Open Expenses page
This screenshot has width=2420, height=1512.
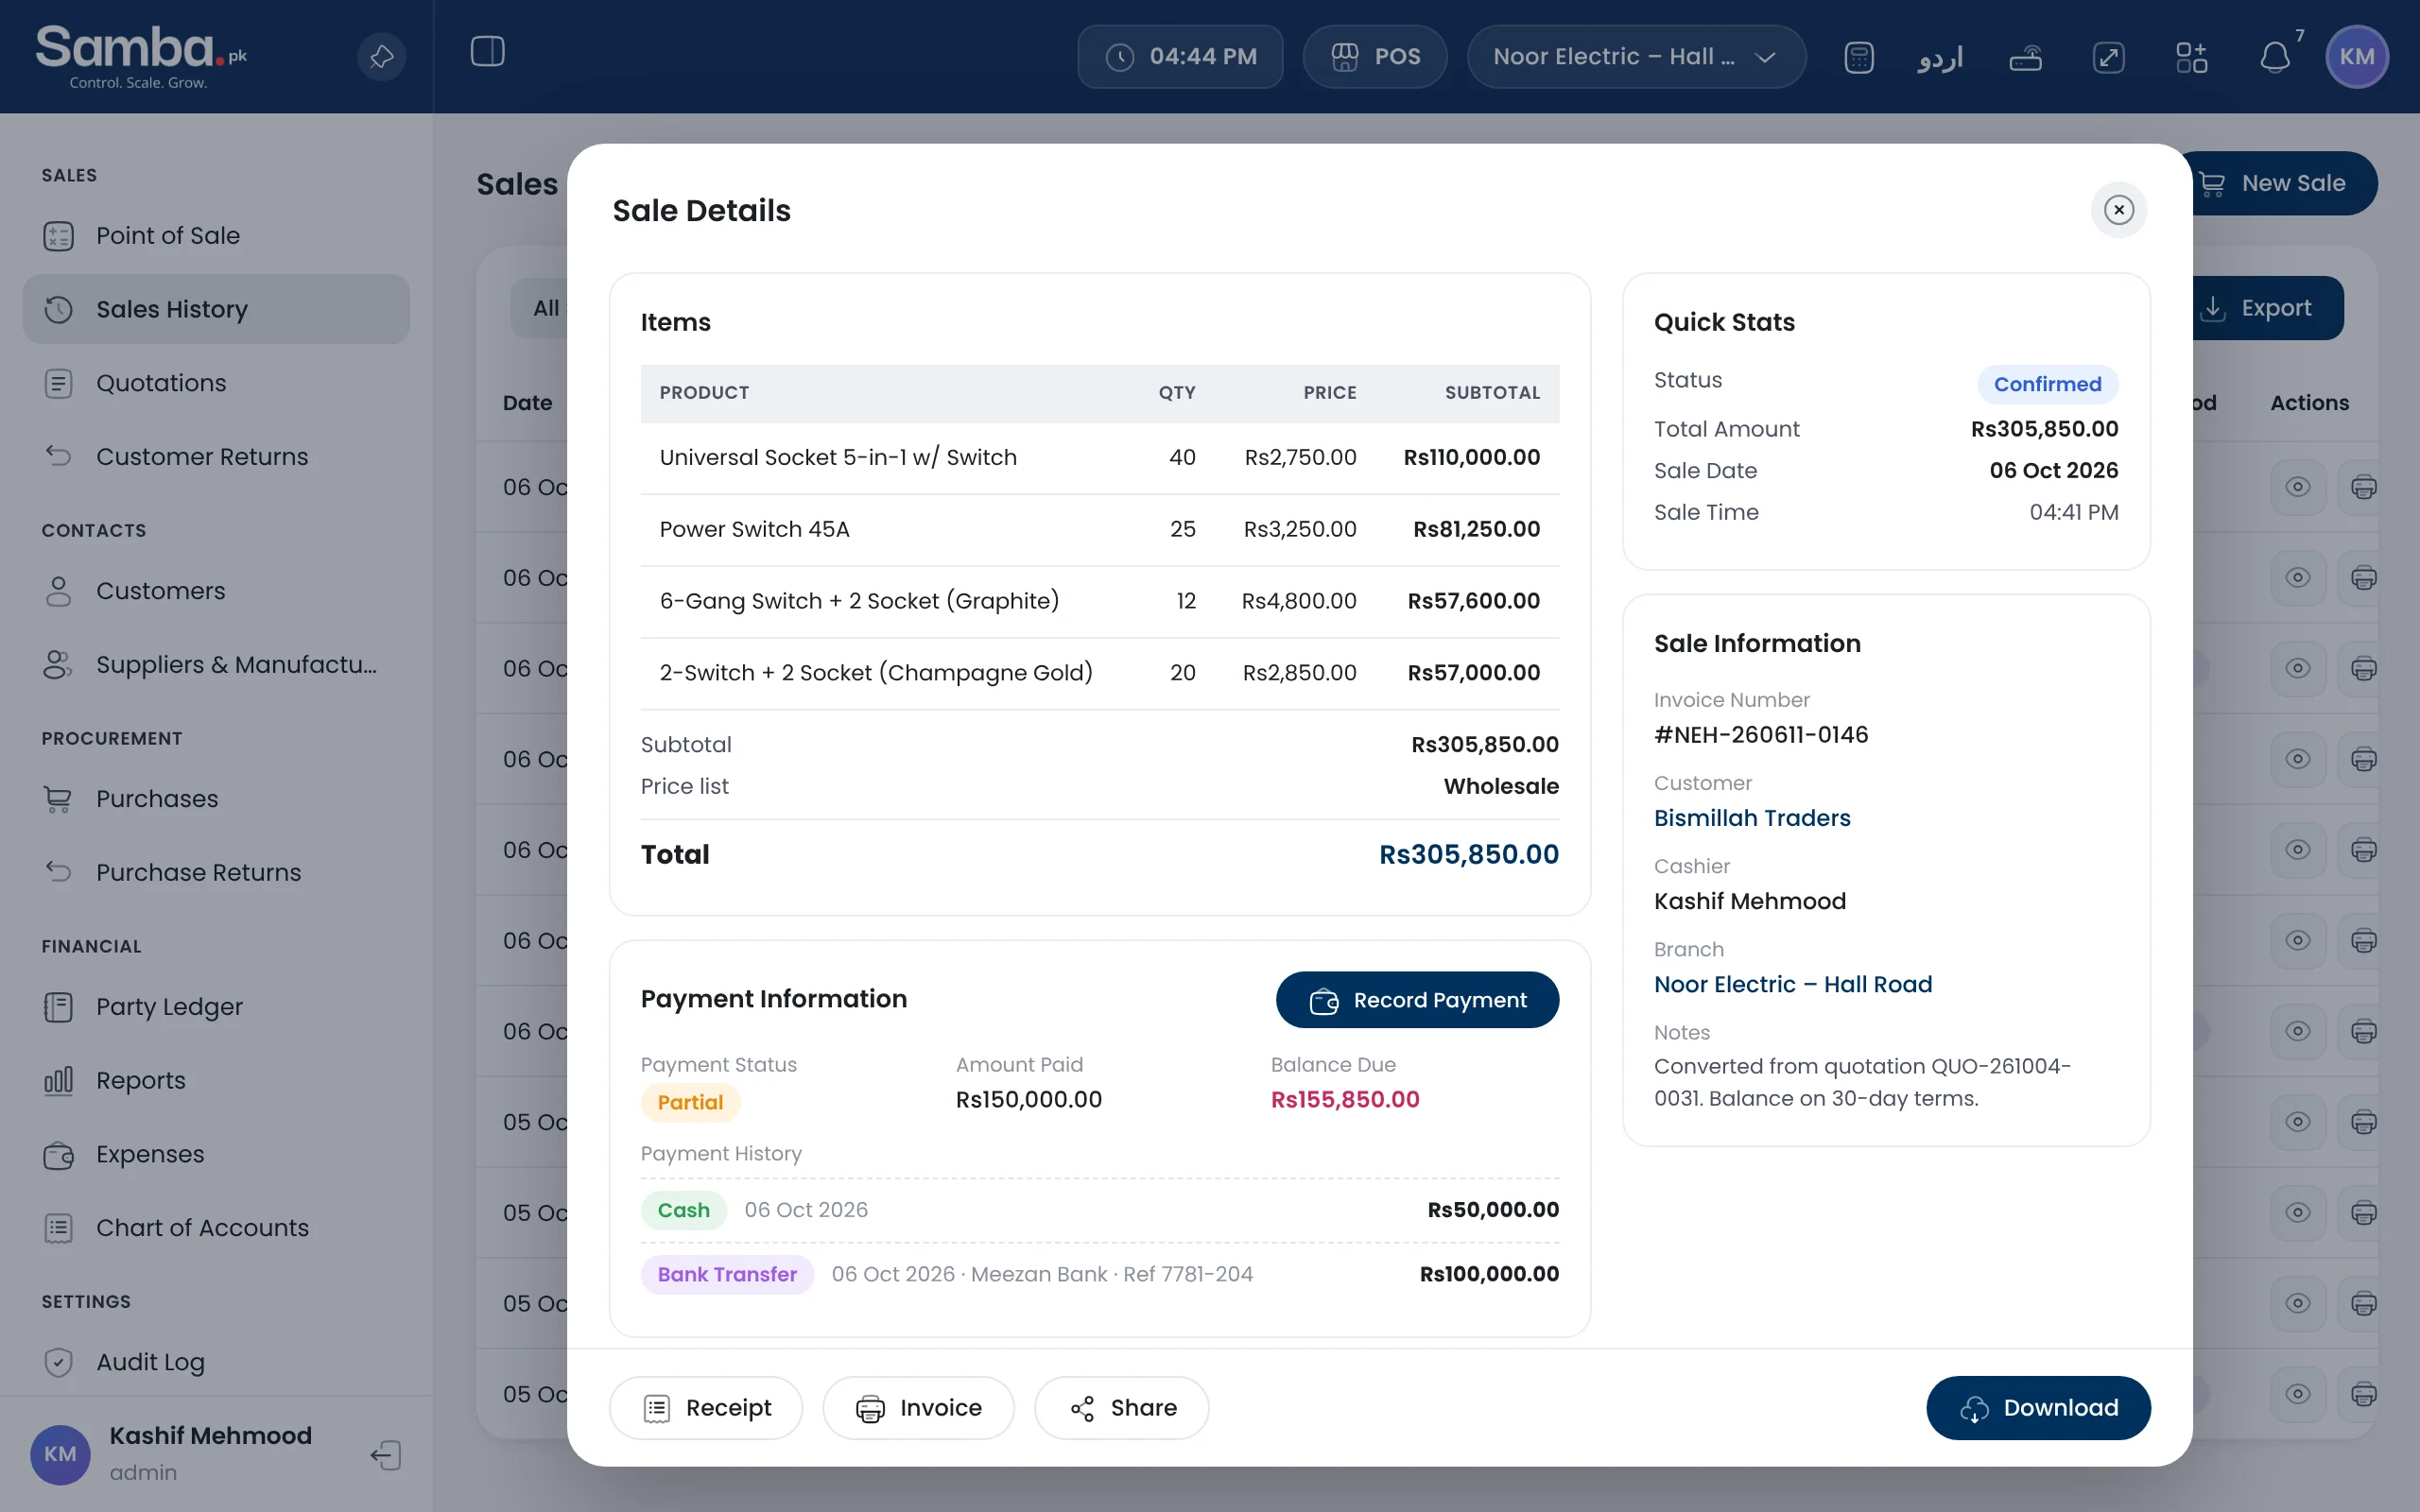216,1154
